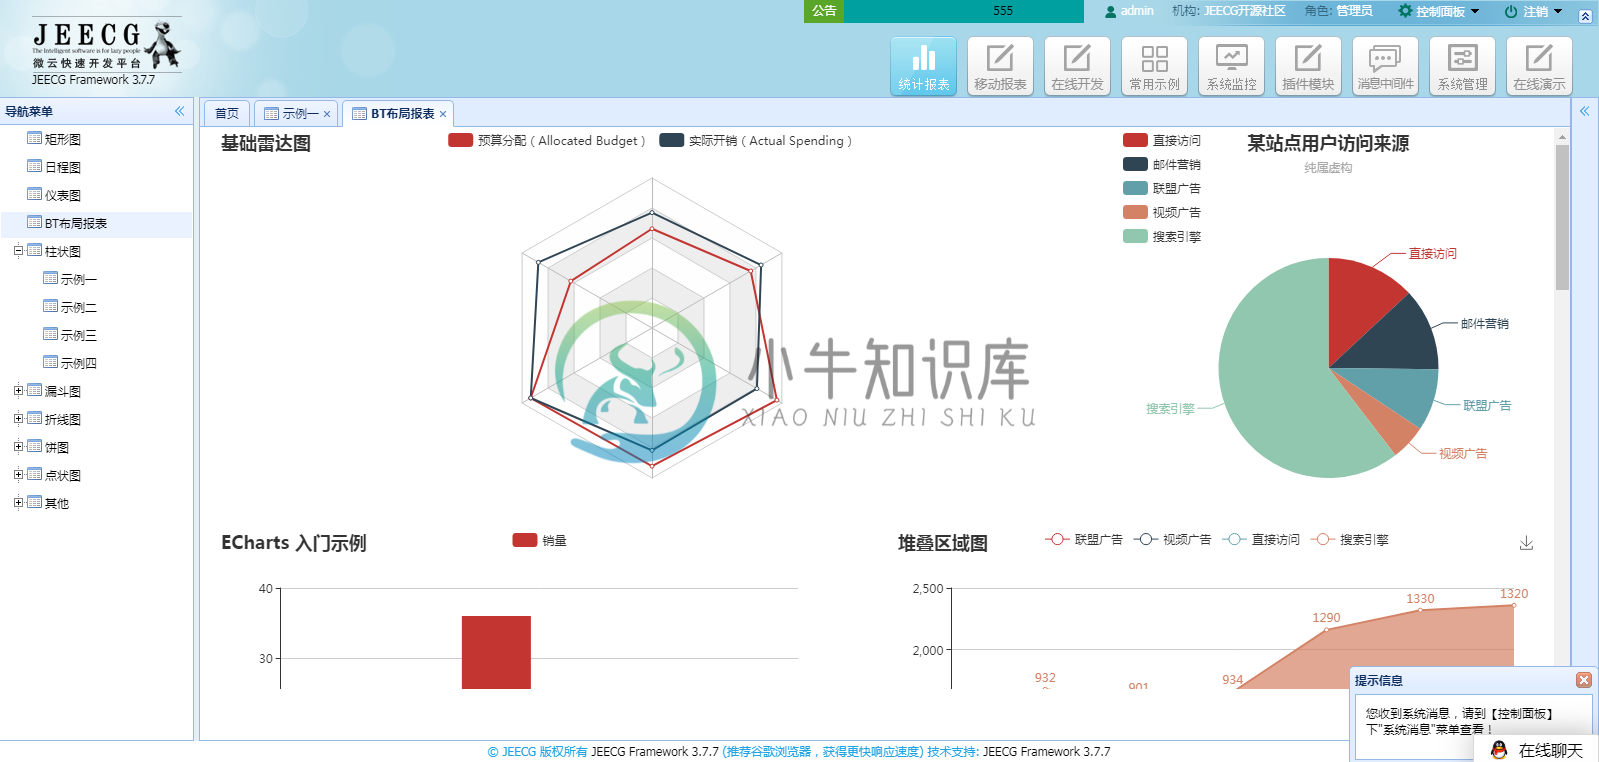
Task: Switch to the 首页 tab
Action: click(x=227, y=114)
